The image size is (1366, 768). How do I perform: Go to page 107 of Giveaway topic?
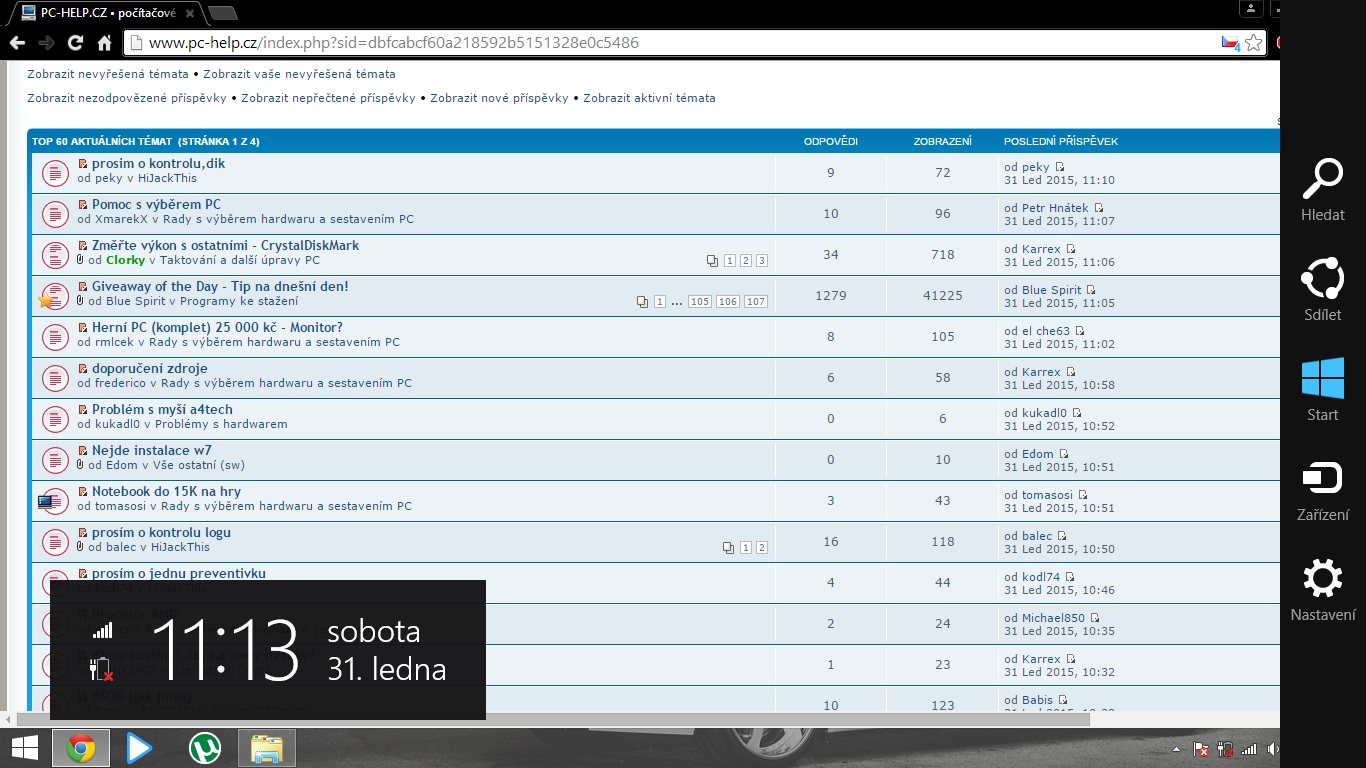(x=756, y=302)
